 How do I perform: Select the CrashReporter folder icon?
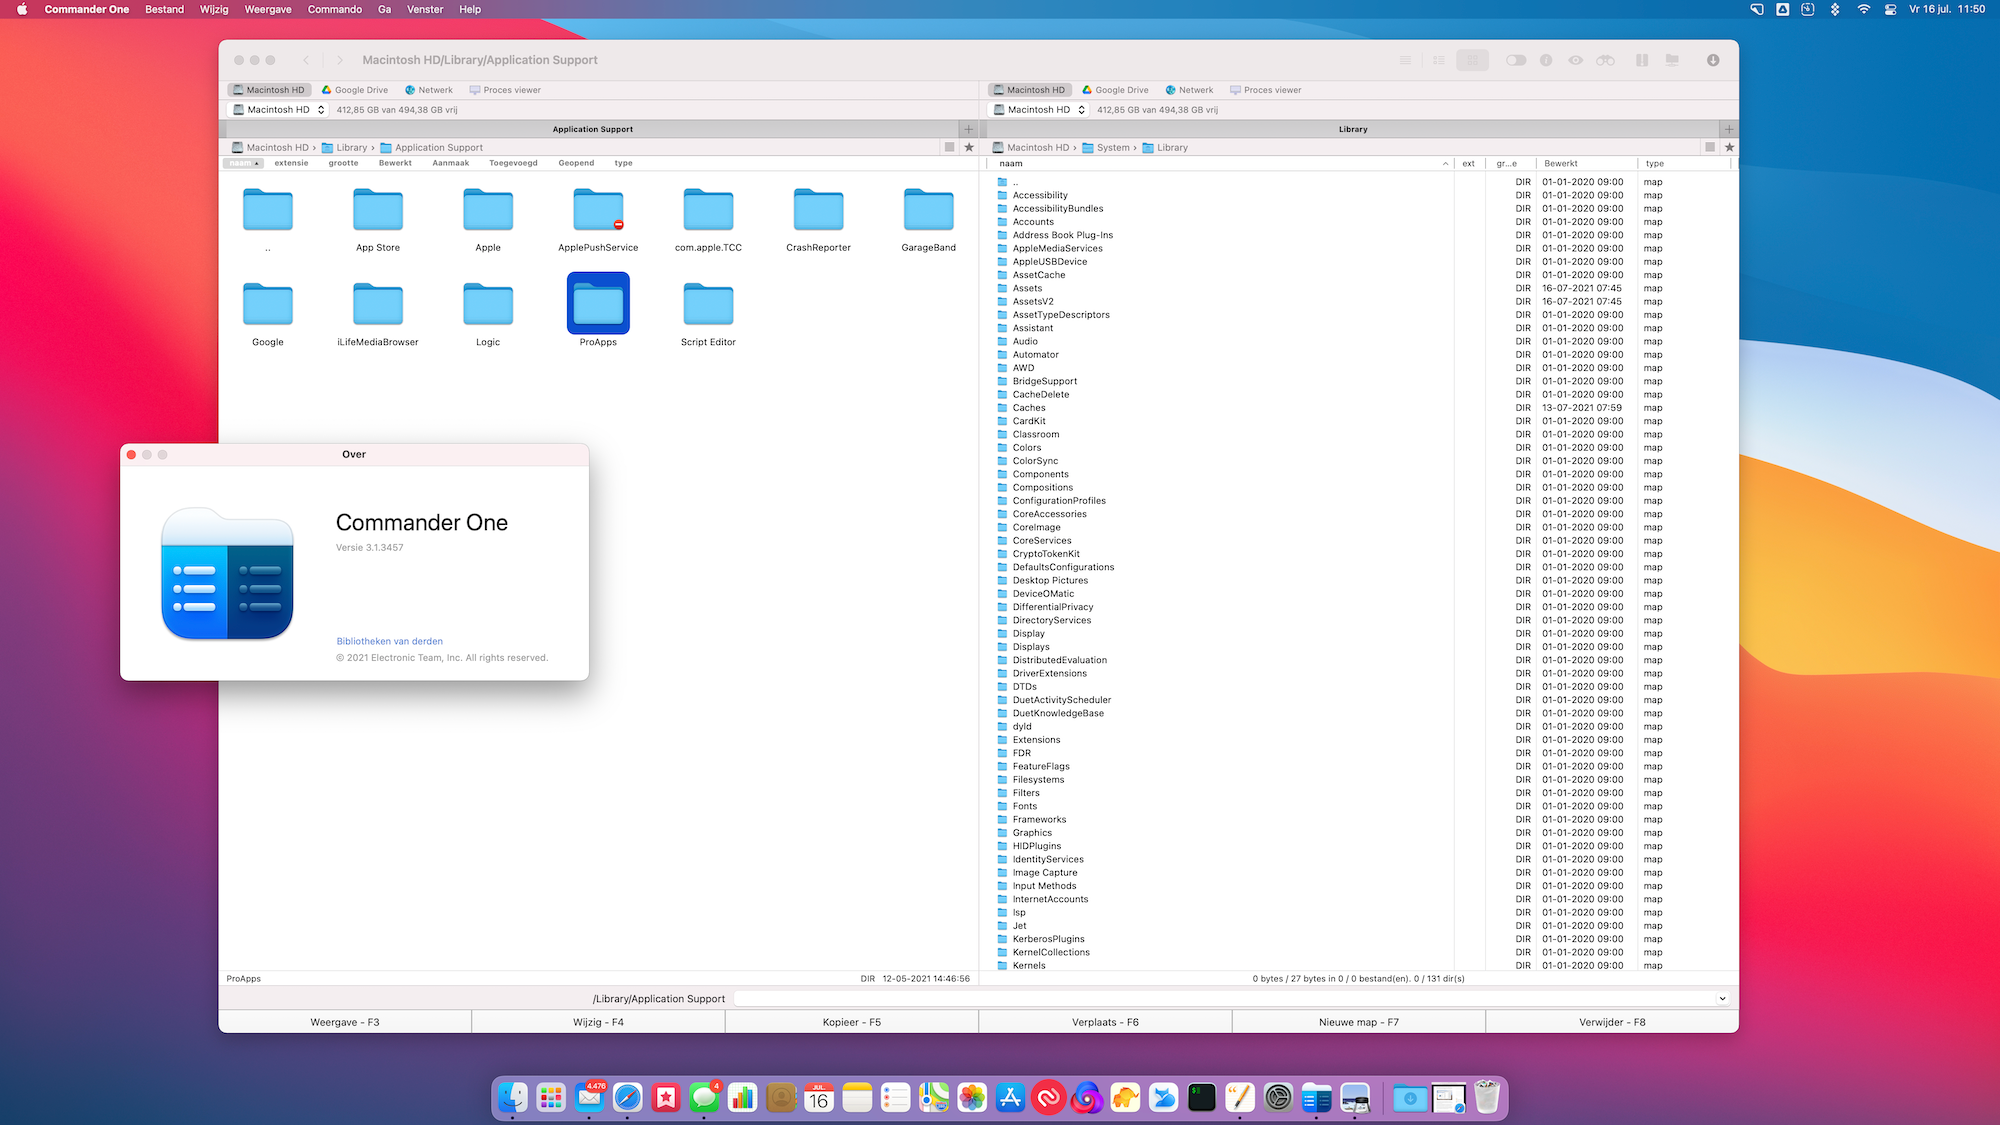coord(818,210)
